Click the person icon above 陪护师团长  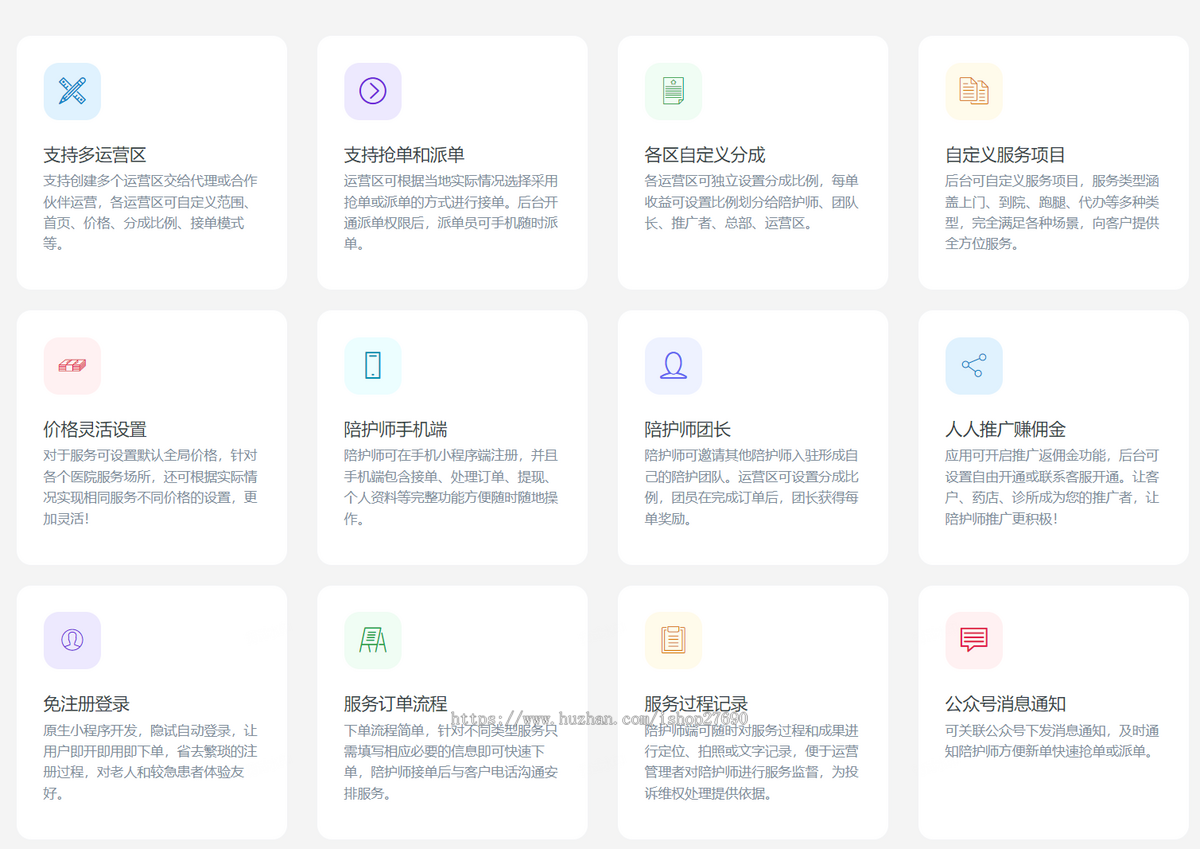tap(673, 366)
